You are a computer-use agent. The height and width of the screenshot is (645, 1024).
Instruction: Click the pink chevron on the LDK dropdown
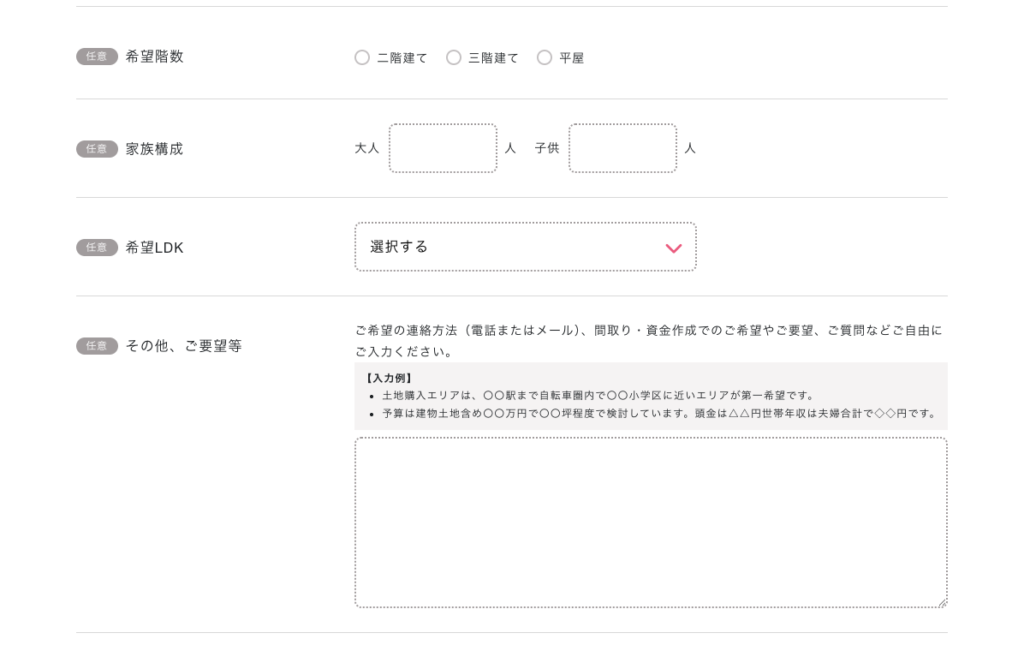point(672,247)
